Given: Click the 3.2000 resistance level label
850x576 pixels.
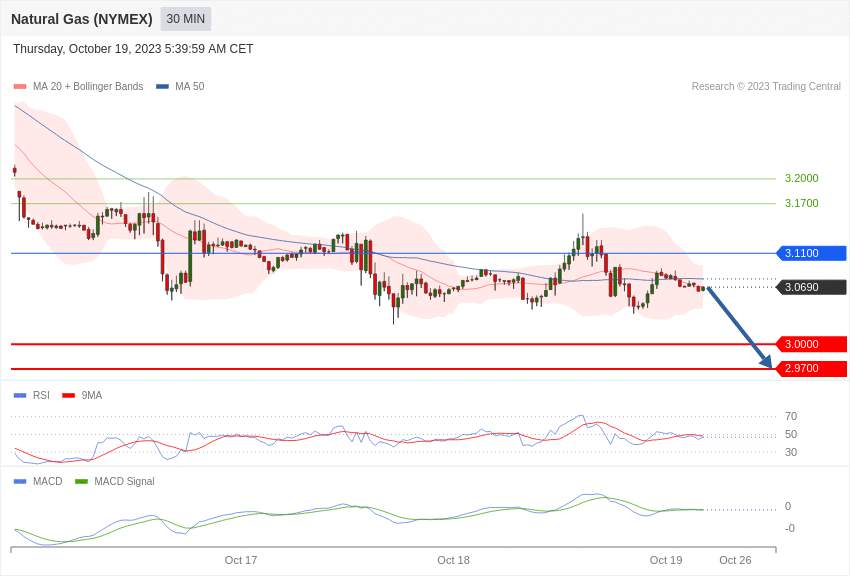Looking at the screenshot, I should pos(802,178).
